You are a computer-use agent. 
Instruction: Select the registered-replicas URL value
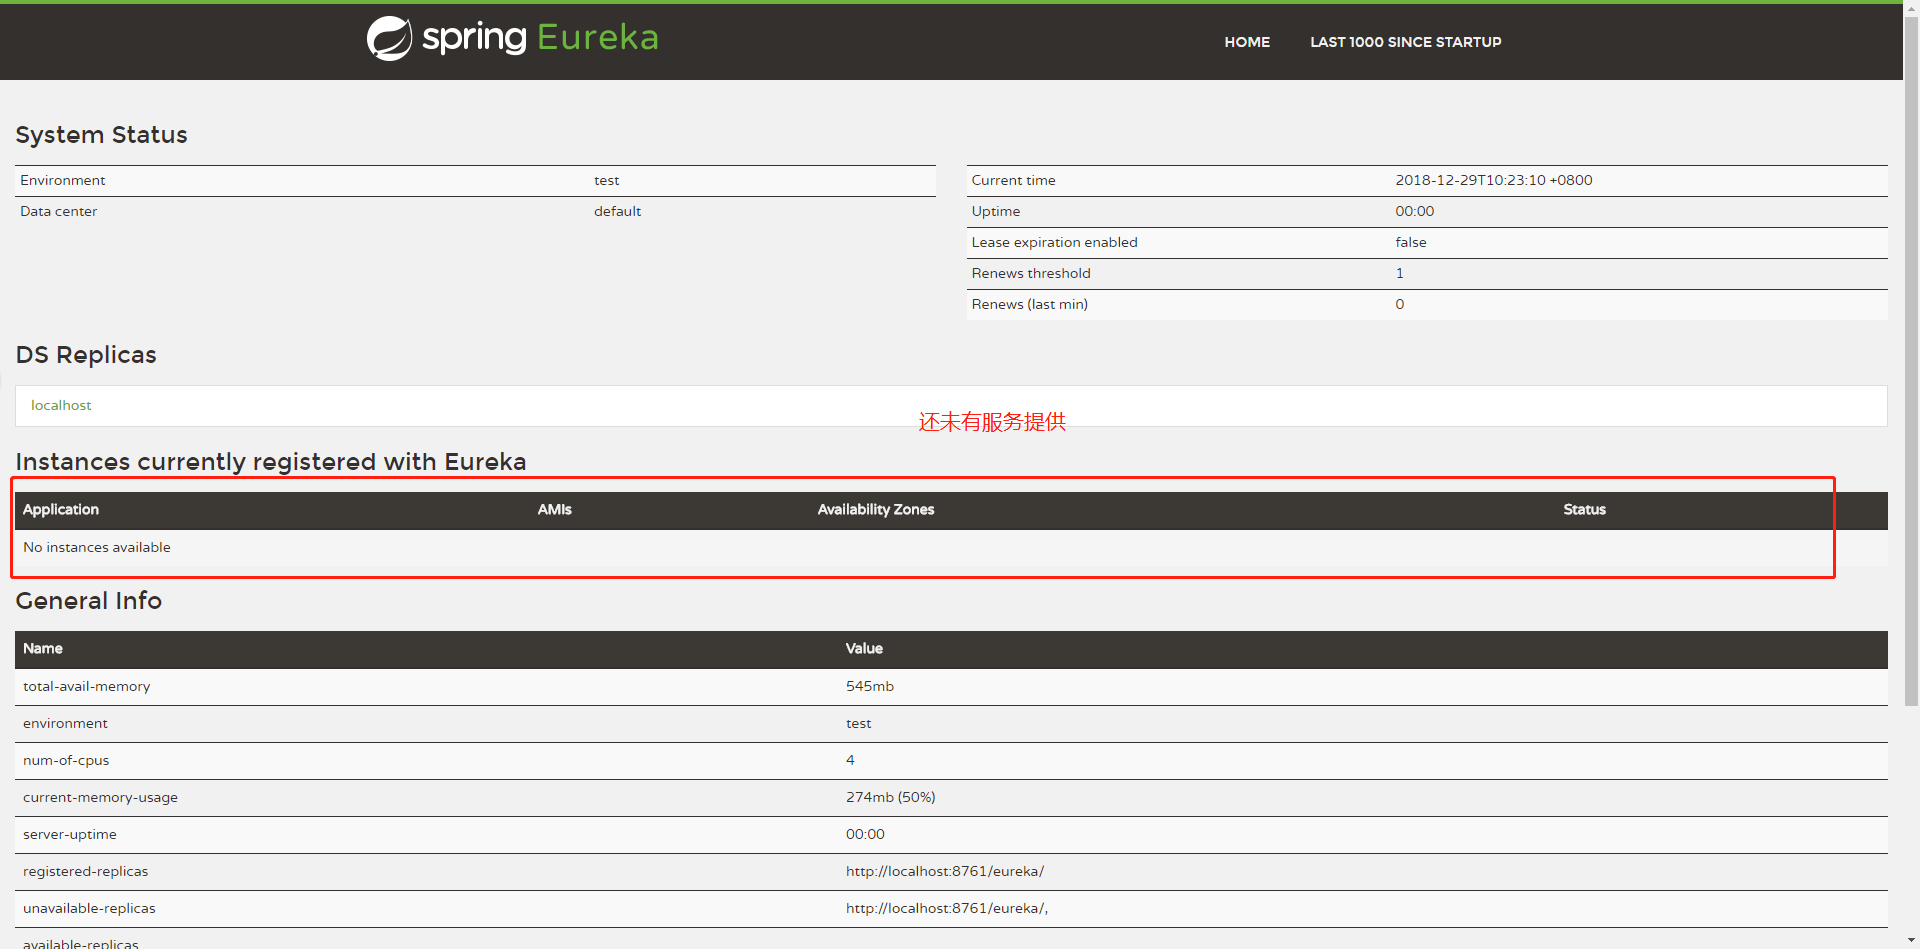(x=945, y=871)
